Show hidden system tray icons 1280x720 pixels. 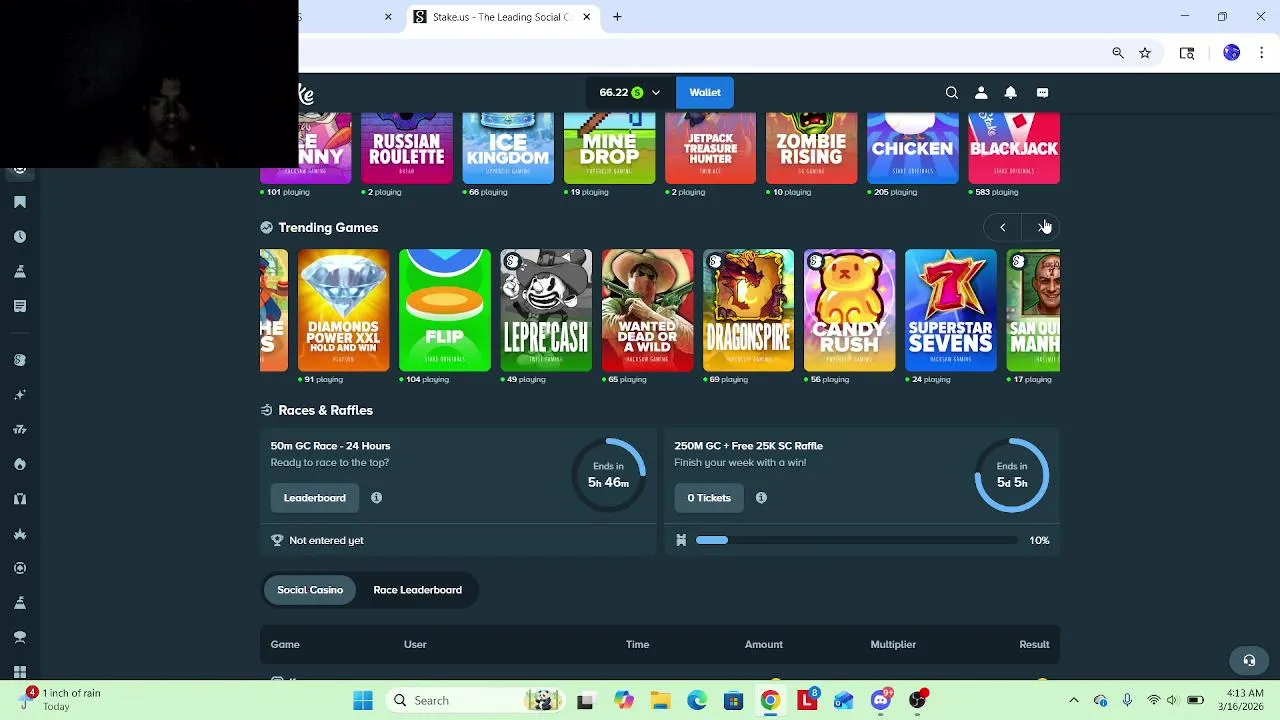coord(1074,700)
